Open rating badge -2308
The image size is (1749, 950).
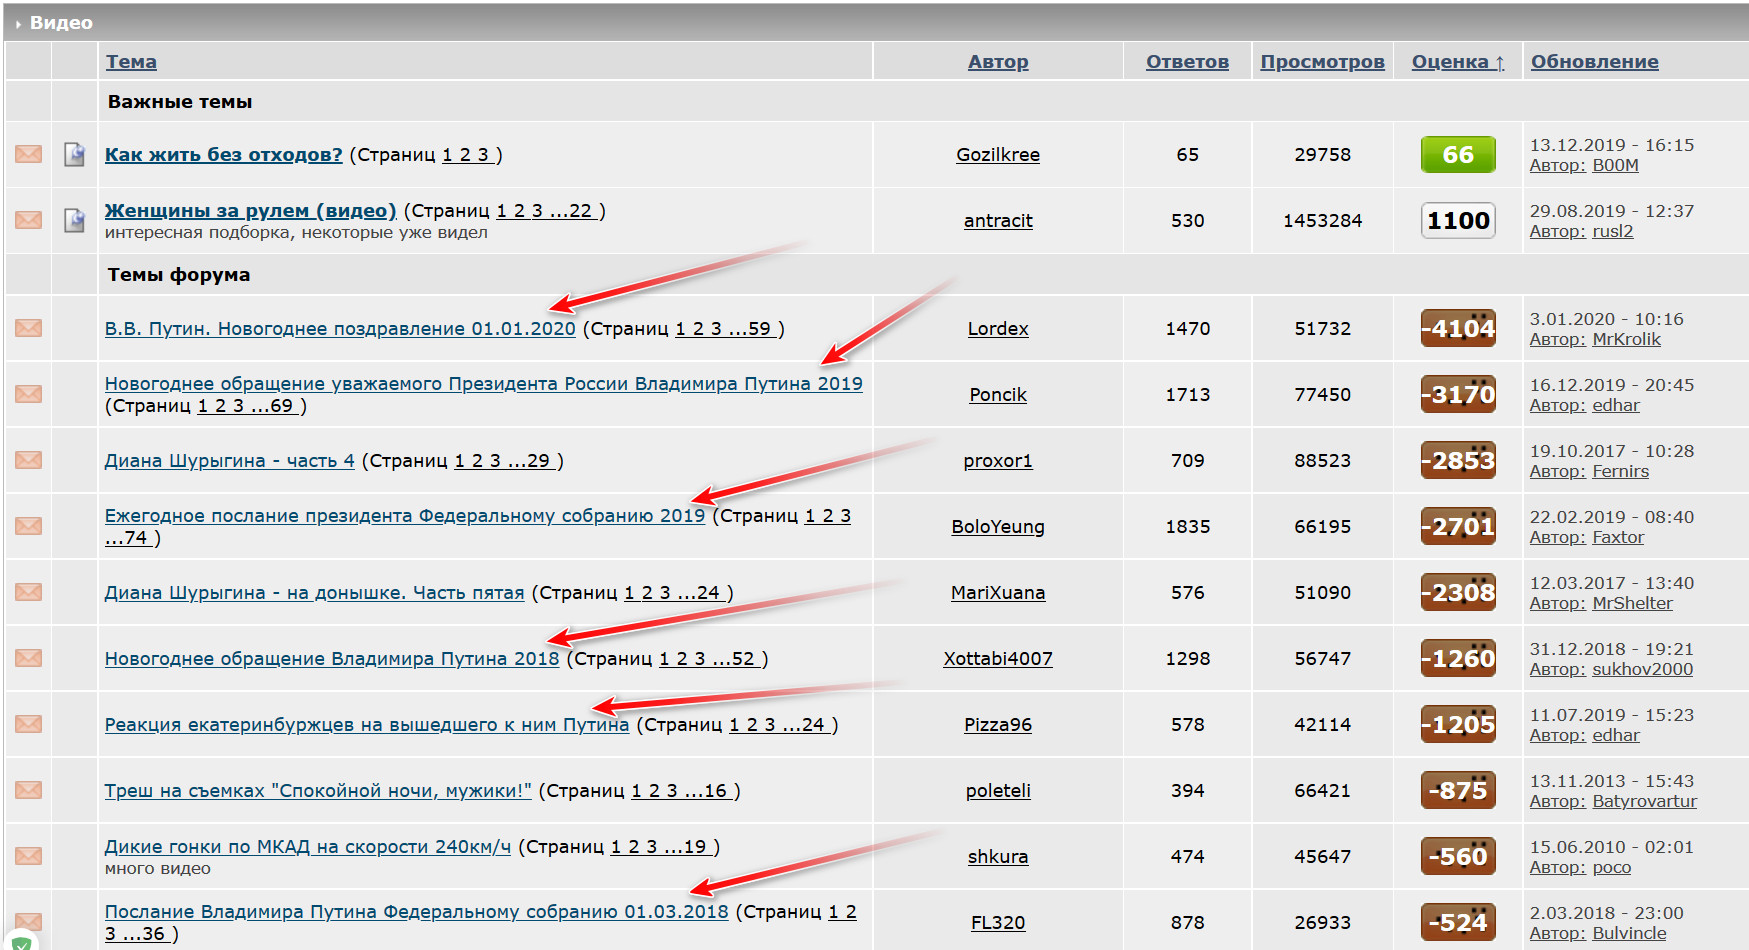[x=1458, y=592]
